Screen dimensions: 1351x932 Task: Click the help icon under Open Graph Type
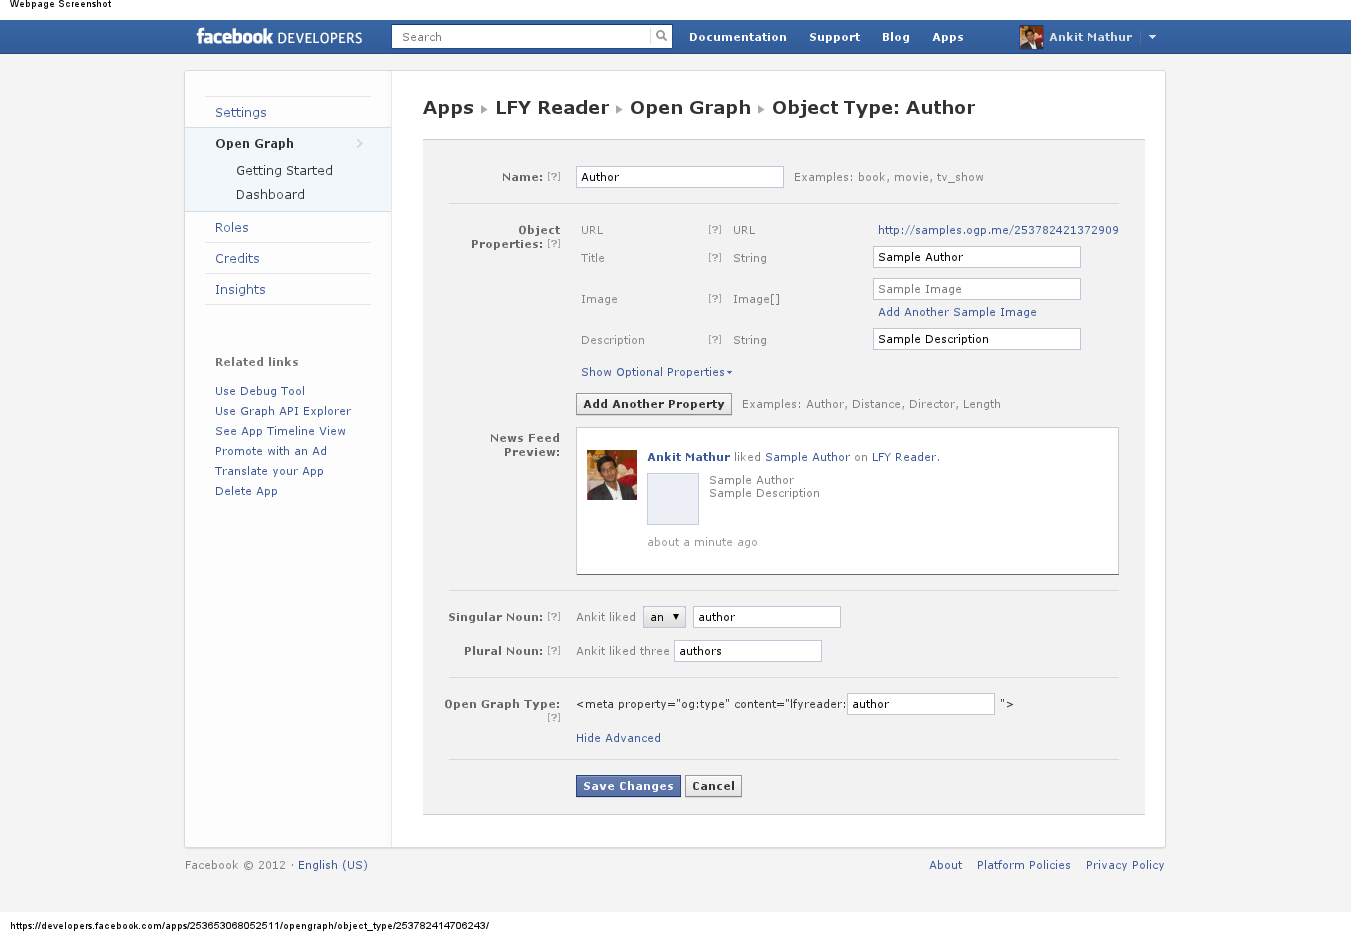(554, 718)
